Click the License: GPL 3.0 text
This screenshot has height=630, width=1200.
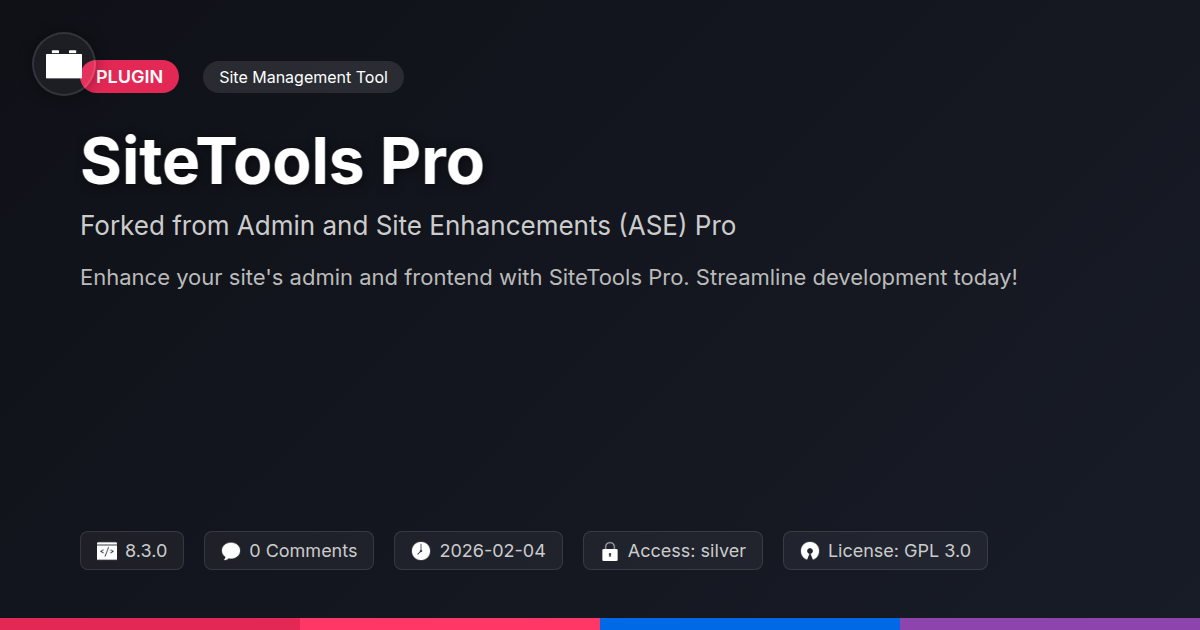(x=899, y=551)
